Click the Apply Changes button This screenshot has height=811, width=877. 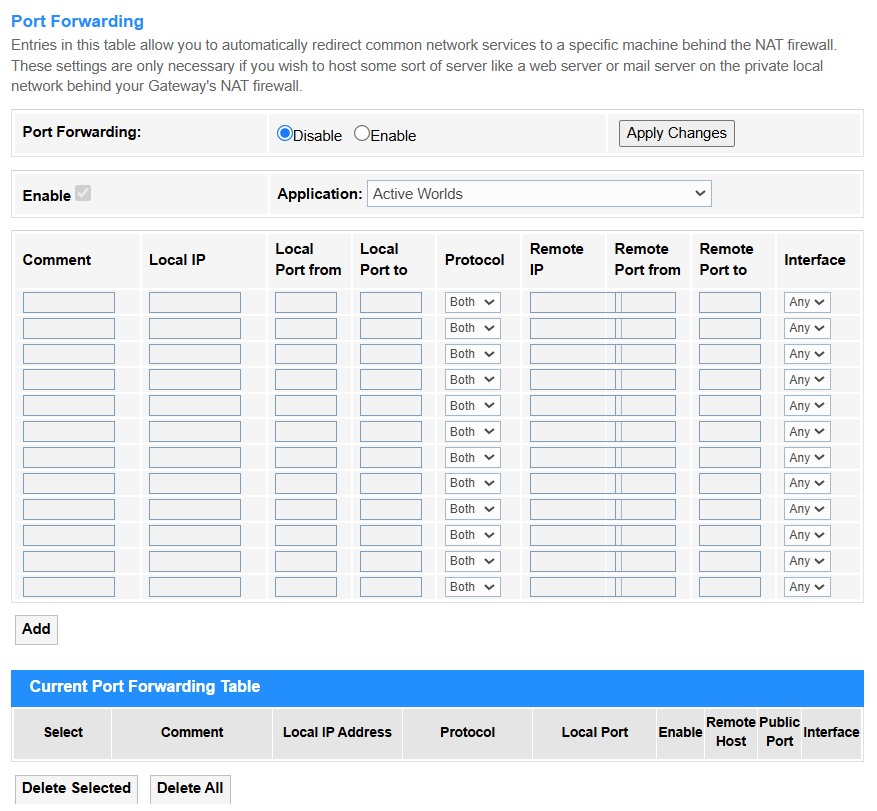(x=676, y=134)
